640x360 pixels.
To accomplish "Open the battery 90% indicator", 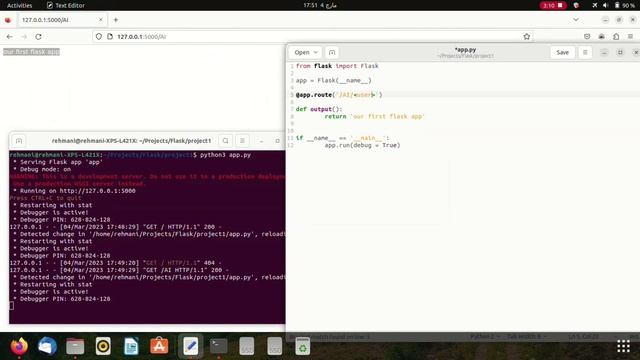I will [625, 5].
